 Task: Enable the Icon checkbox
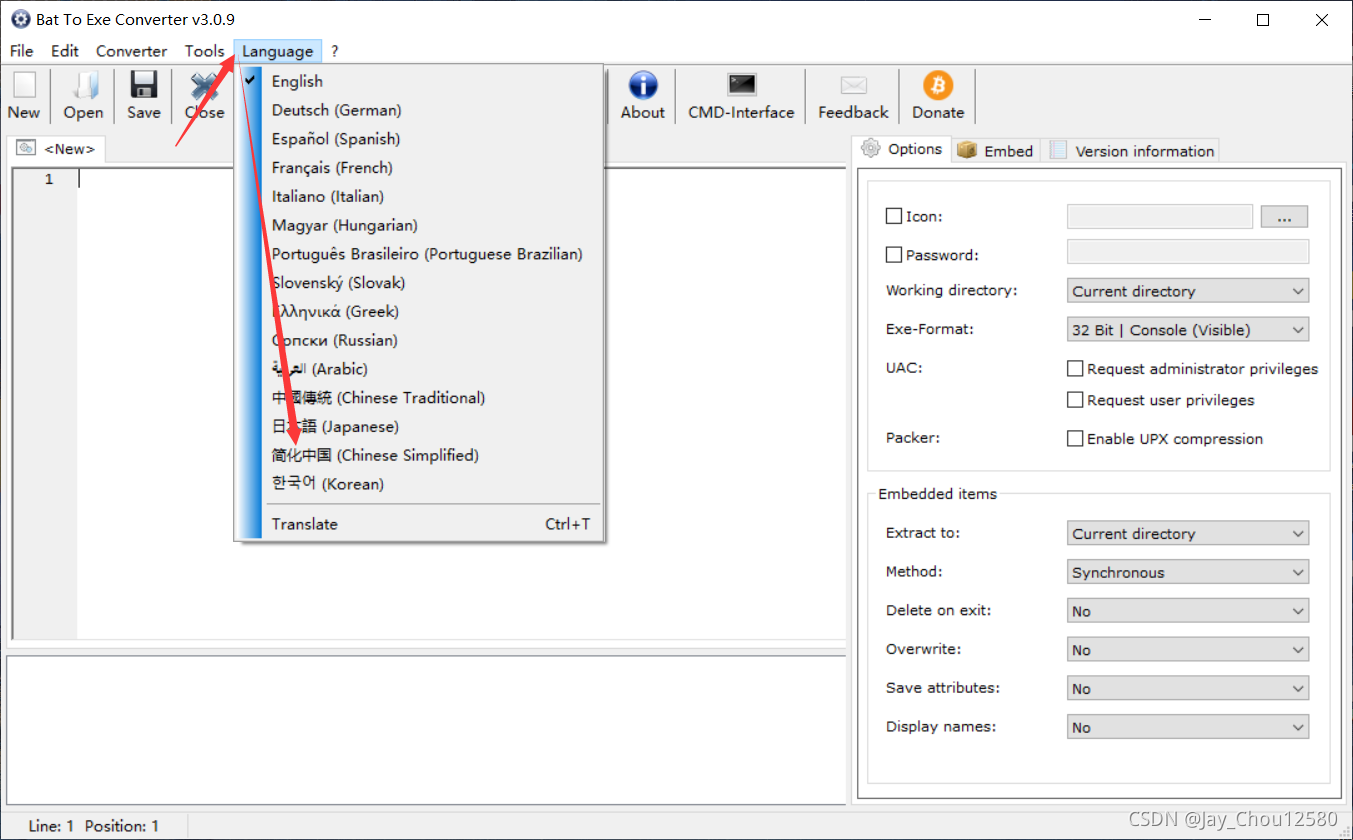894,216
